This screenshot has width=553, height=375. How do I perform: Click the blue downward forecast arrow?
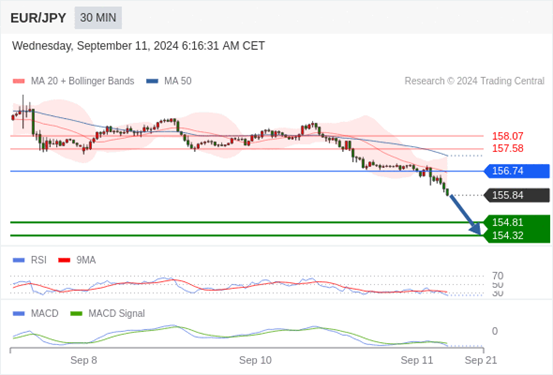(x=466, y=215)
